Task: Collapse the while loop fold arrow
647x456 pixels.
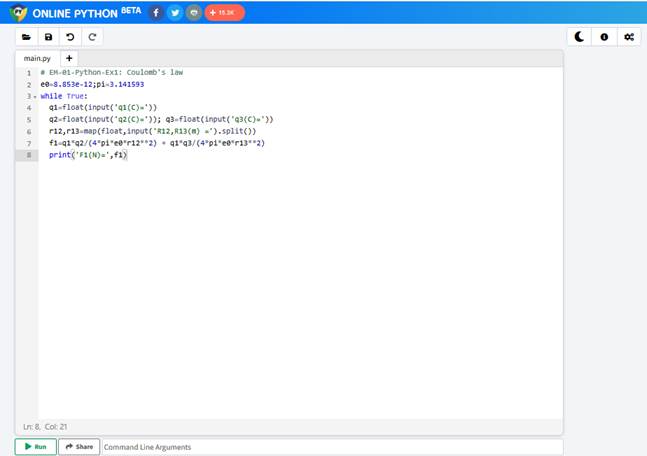Action: pyautogui.click(x=36, y=96)
